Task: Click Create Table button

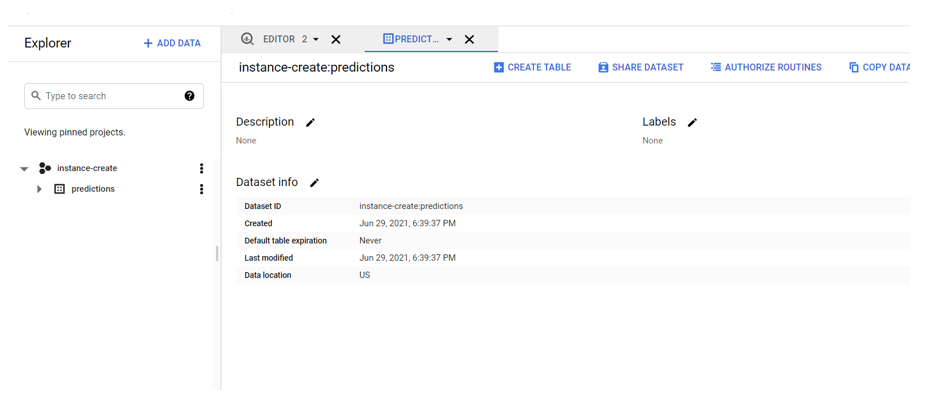Action: click(x=532, y=67)
